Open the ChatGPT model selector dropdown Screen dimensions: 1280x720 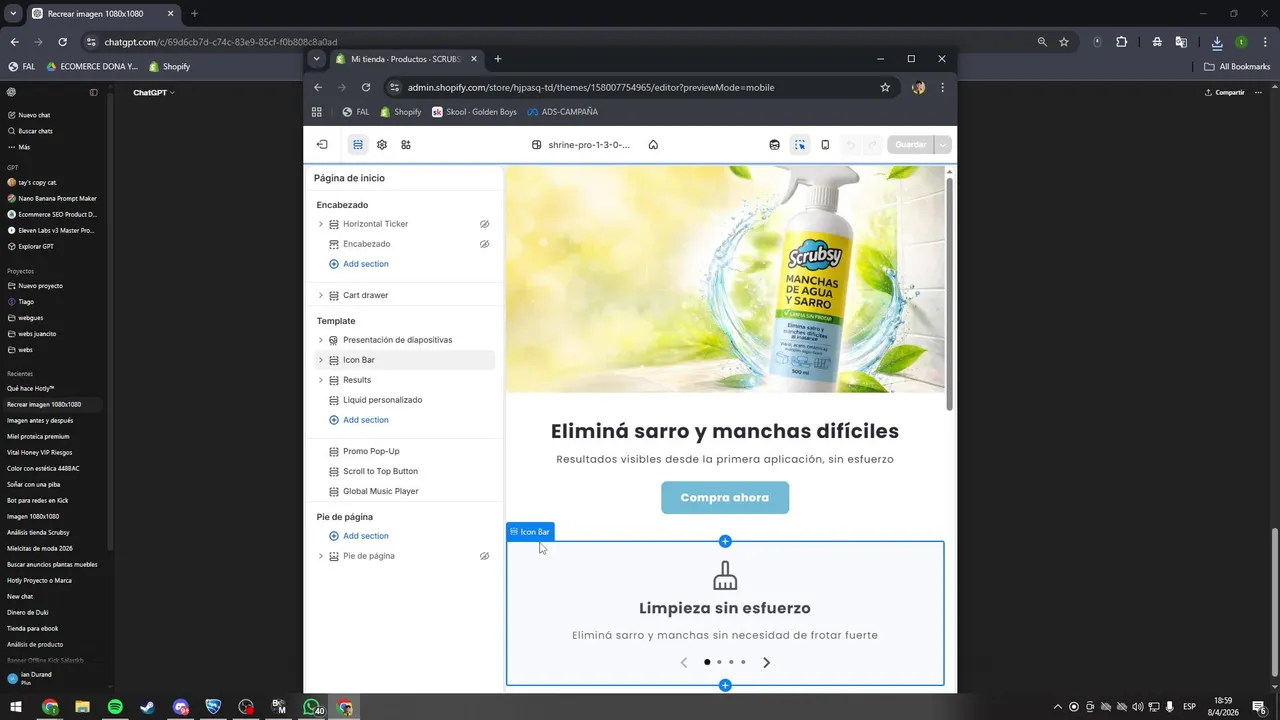coord(154,92)
